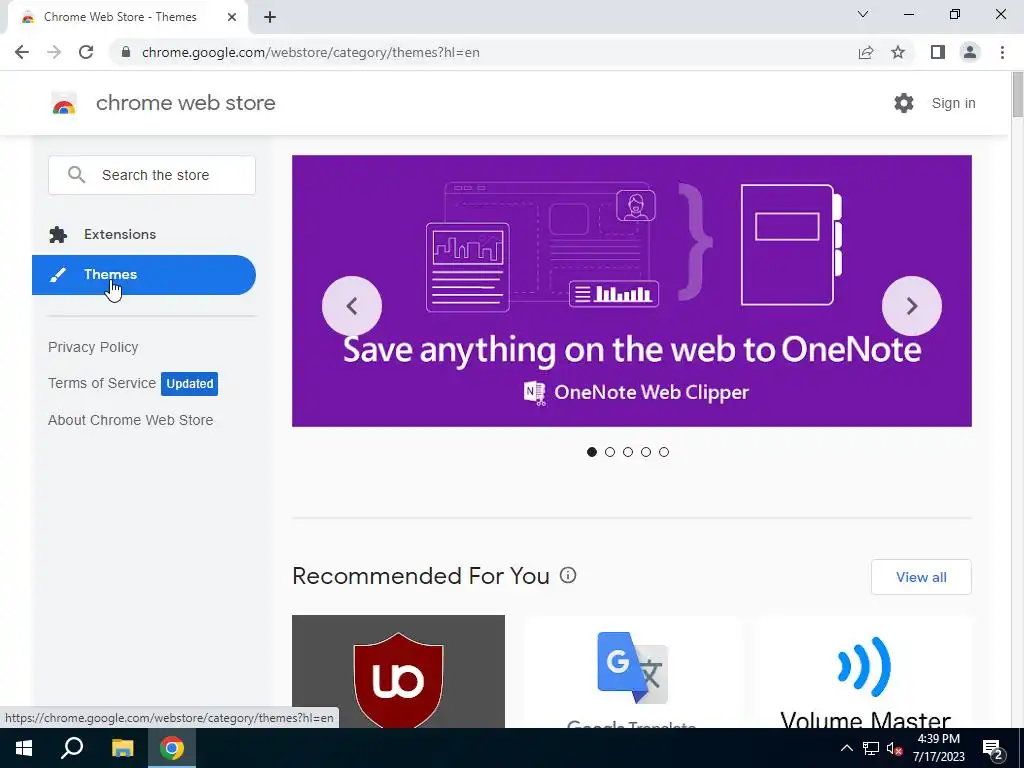Open File Explorer from the taskbar
This screenshot has width=1024, height=768.
point(122,748)
